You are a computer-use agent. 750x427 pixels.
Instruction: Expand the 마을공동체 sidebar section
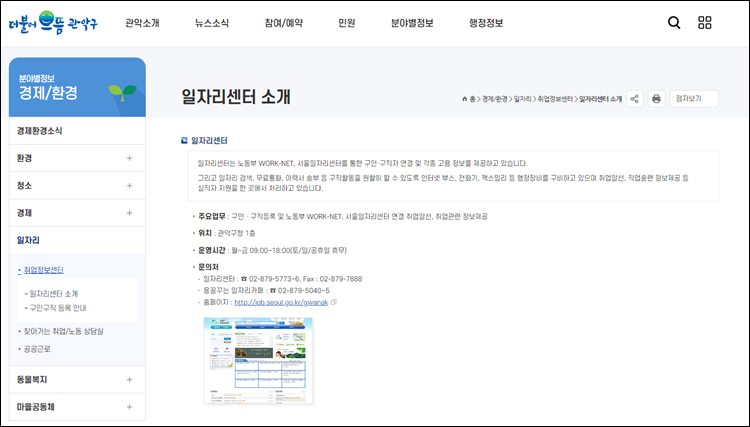pyautogui.click(x=77, y=407)
